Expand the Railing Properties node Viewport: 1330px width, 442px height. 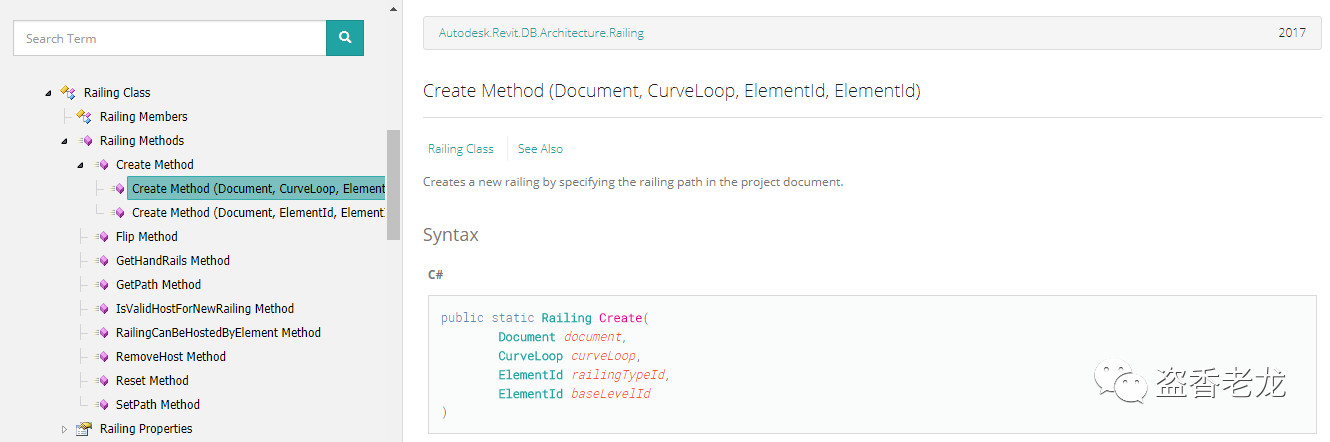[65, 429]
